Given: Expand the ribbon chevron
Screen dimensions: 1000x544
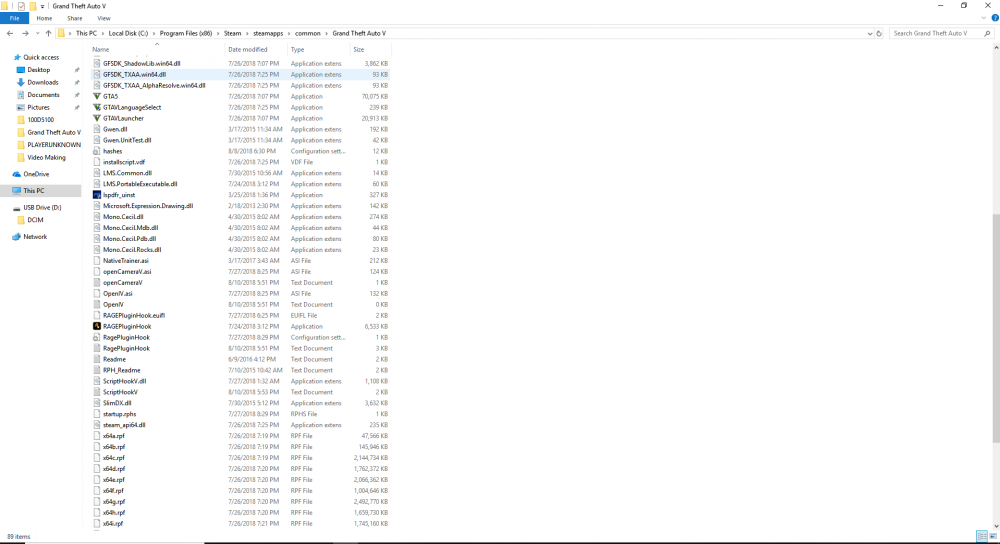Looking at the screenshot, I should click(984, 18).
